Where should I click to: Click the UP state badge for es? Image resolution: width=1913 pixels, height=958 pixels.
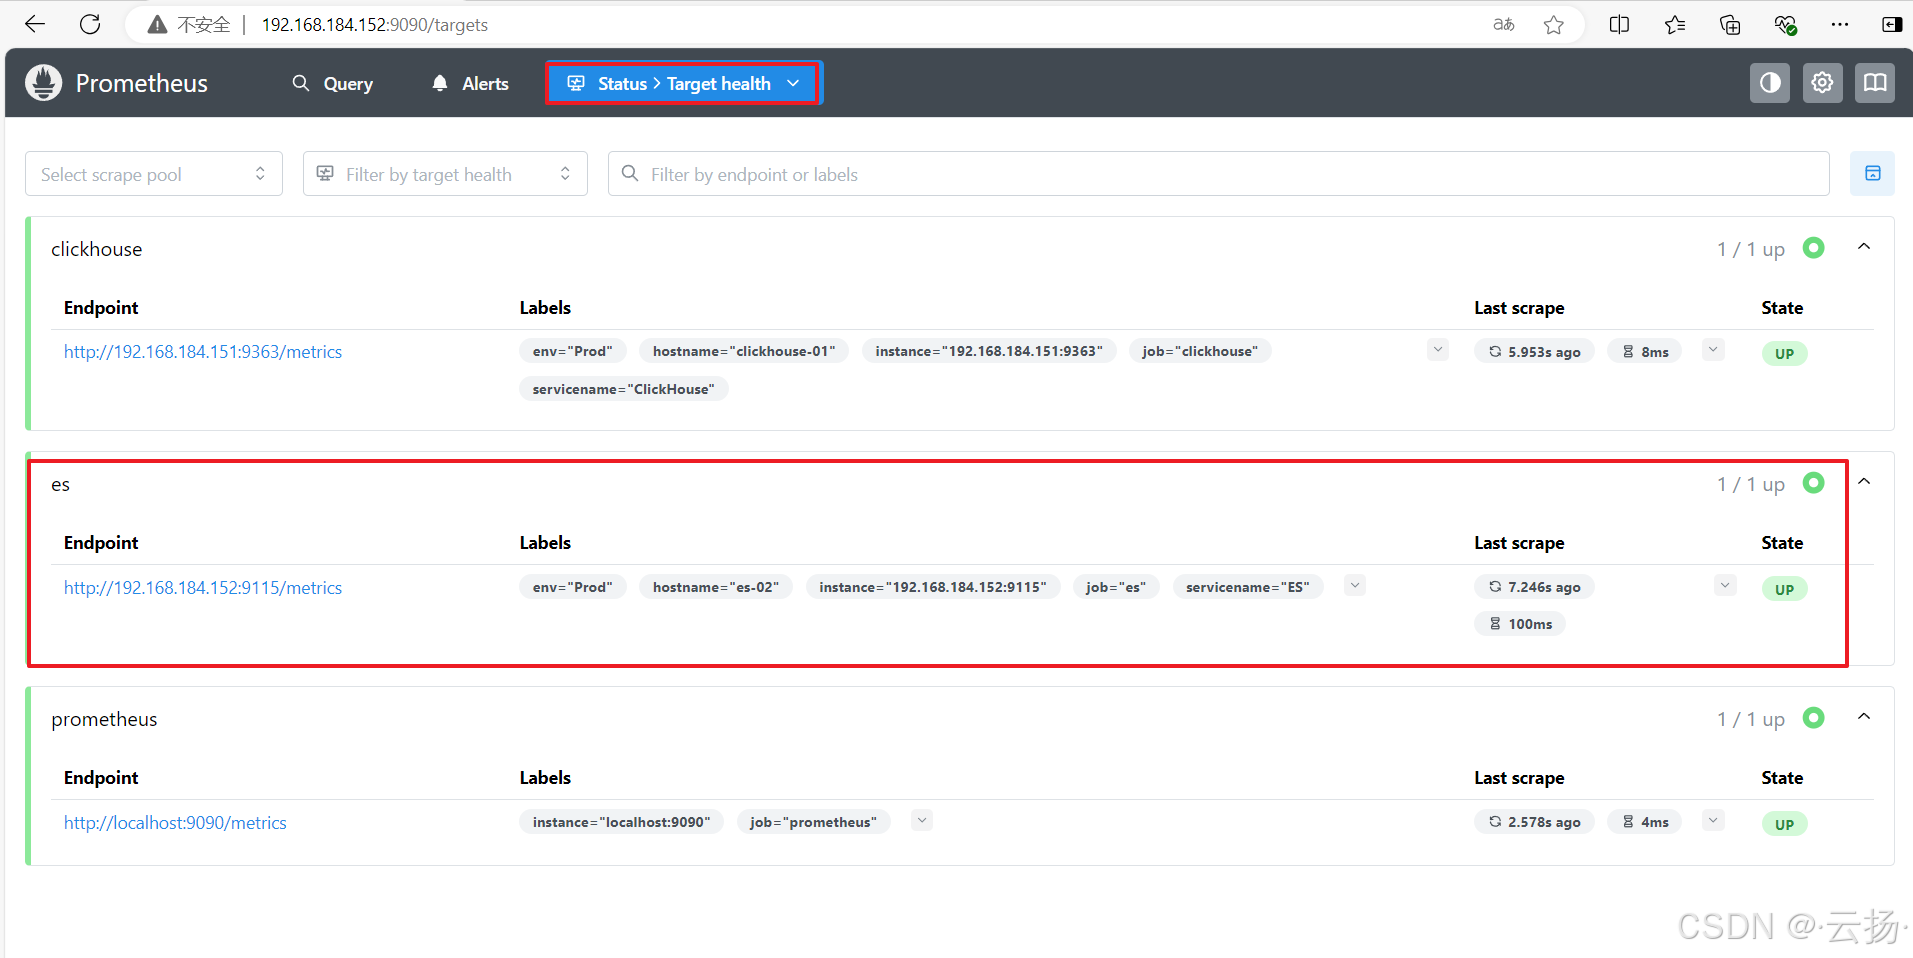coord(1784,589)
